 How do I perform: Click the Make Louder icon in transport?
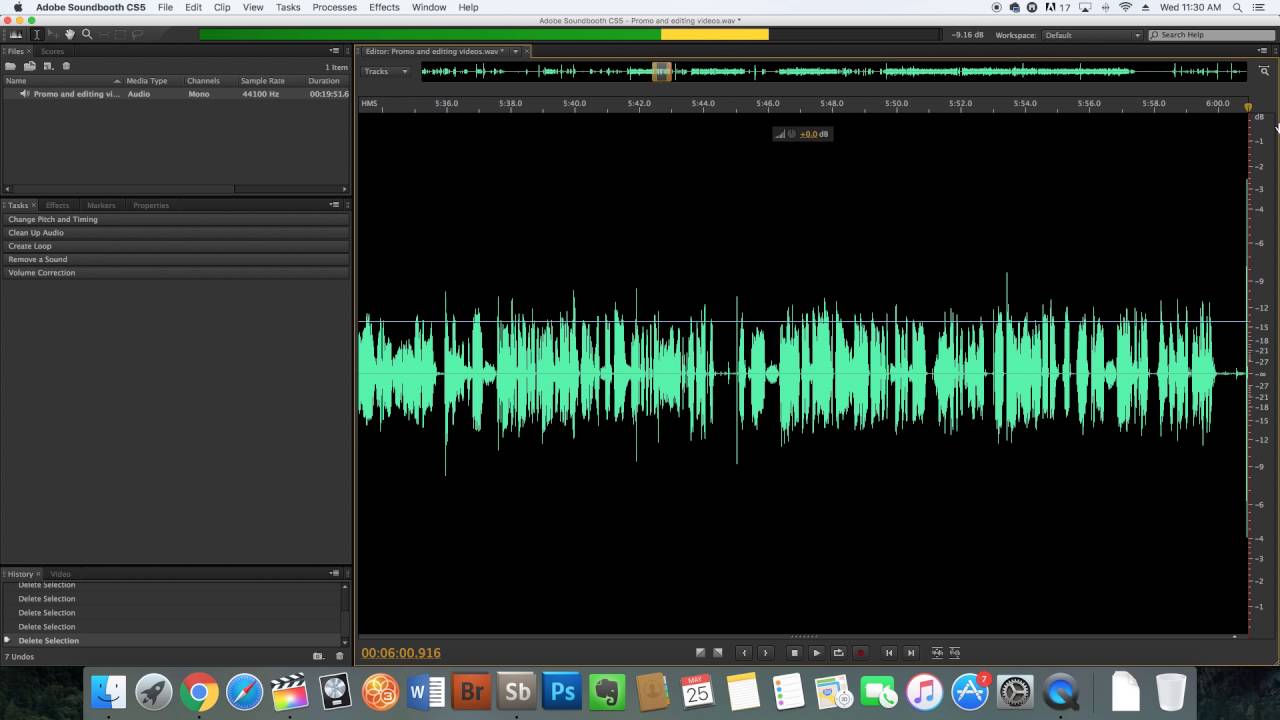pos(937,653)
